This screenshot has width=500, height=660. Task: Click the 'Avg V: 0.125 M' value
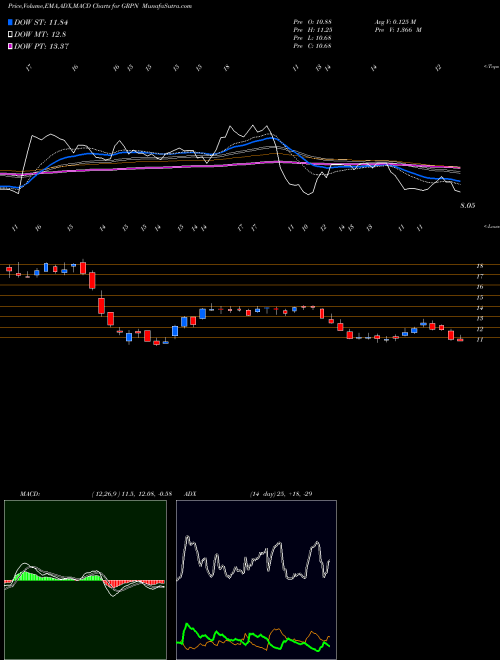click(x=395, y=22)
